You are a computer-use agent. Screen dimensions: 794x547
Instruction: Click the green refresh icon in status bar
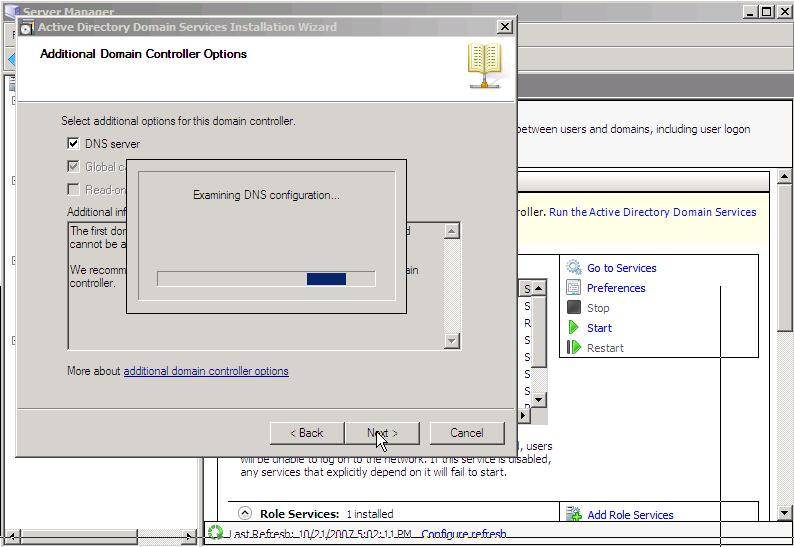coord(215,532)
